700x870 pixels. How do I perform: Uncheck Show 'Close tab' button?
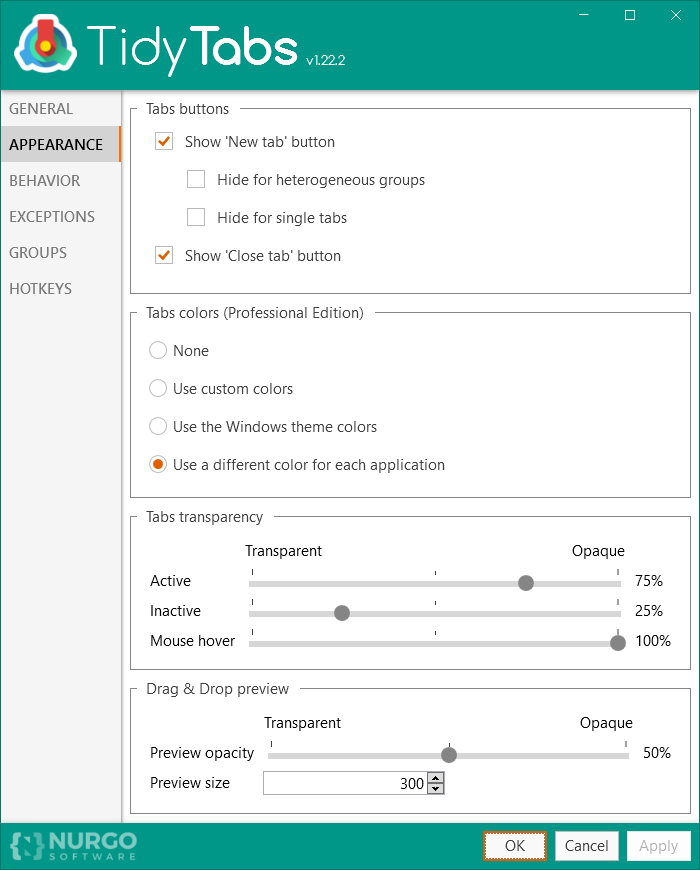pyautogui.click(x=164, y=255)
